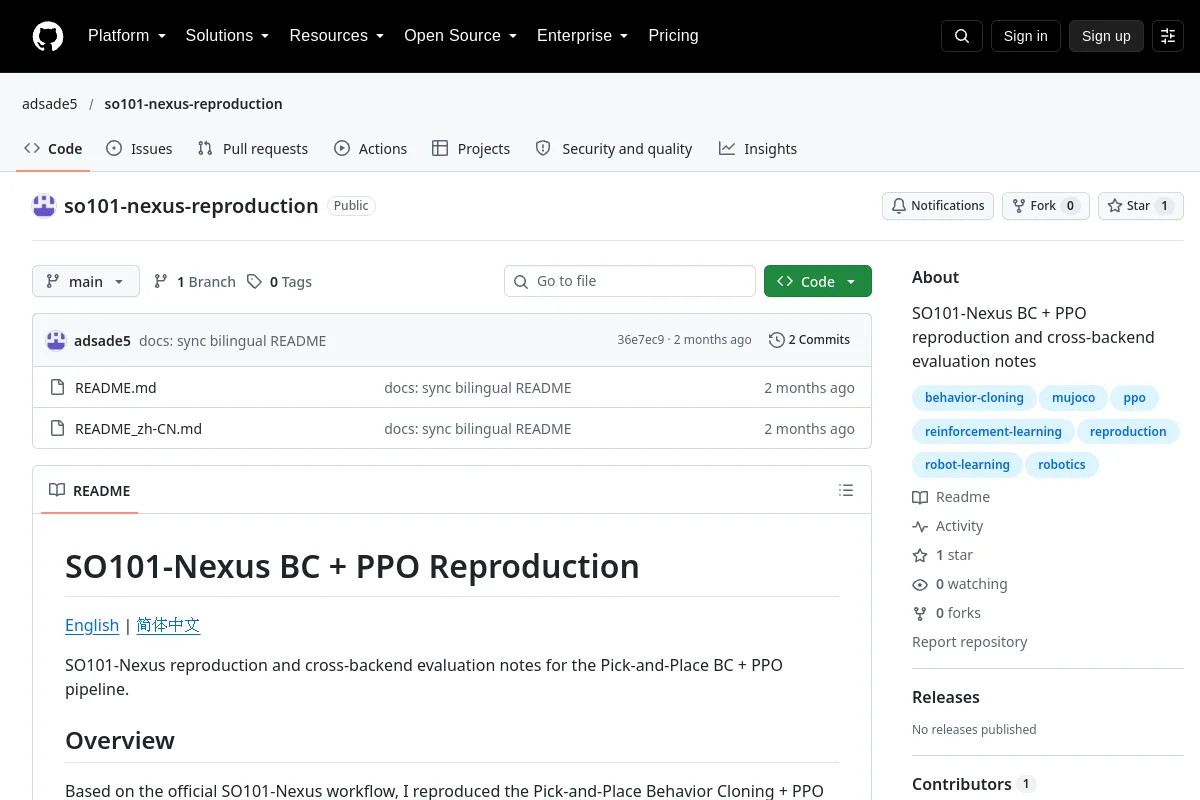Open the Open Source dropdown

[x=460, y=36]
